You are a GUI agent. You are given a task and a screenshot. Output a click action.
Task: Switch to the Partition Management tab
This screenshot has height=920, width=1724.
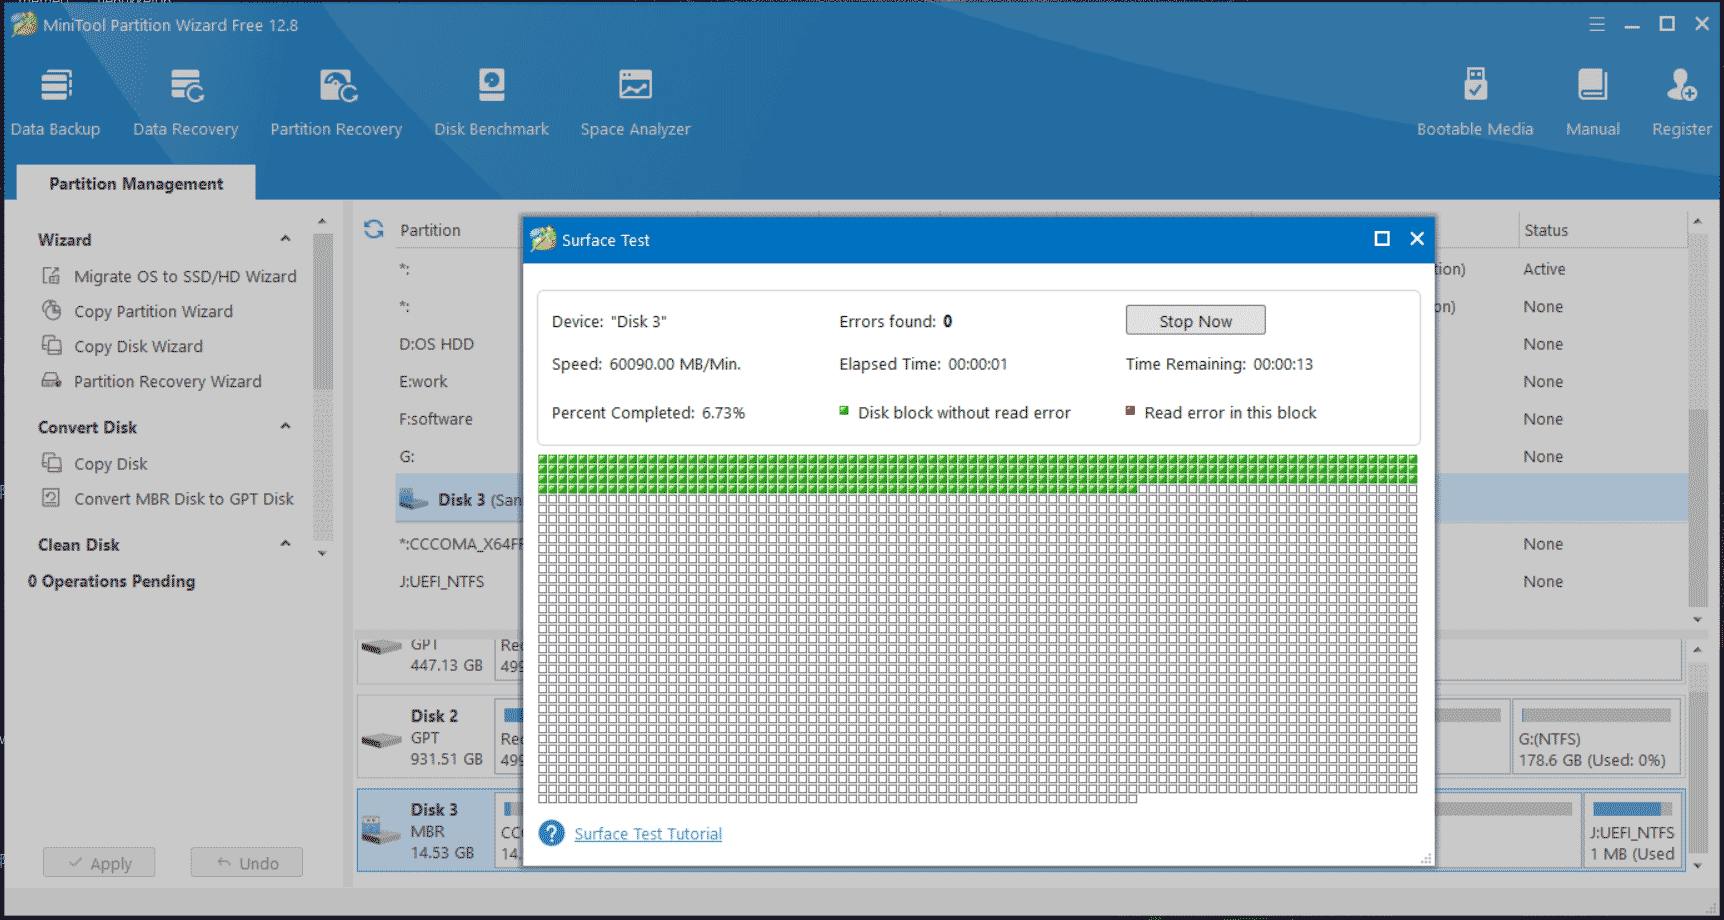[x=136, y=183]
